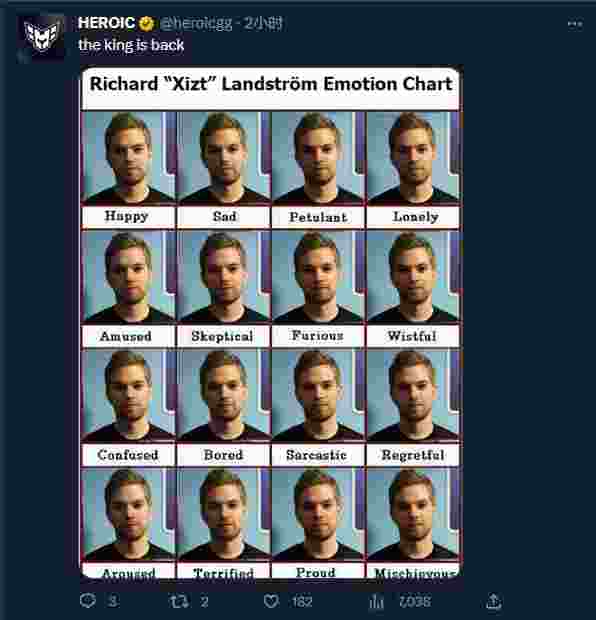
Task: Click the retweet icon
Action: pyautogui.click(x=178, y=601)
